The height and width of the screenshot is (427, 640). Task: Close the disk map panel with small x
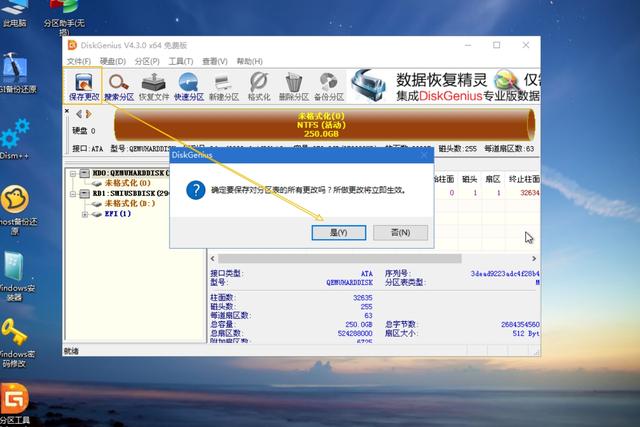click(67, 111)
